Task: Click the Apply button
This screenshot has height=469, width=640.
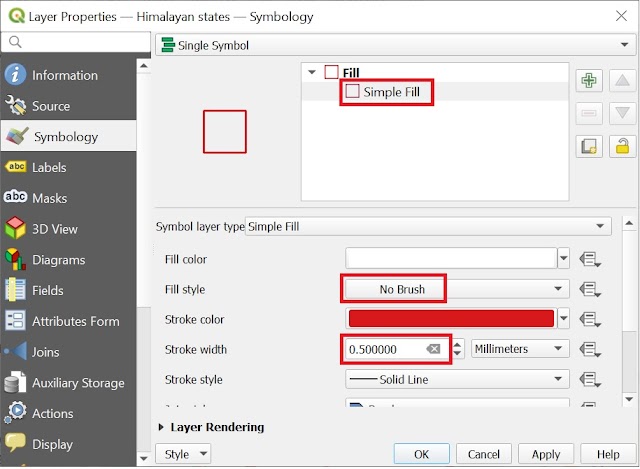Action: coord(546,454)
